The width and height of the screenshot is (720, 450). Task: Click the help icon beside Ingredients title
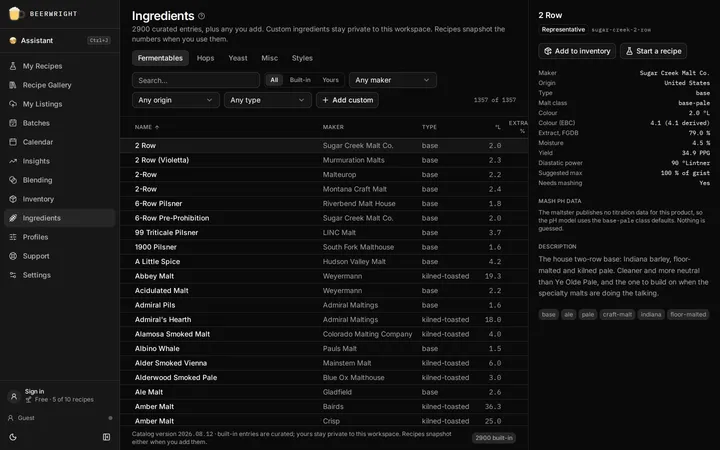pyautogui.click(x=202, y=16)
